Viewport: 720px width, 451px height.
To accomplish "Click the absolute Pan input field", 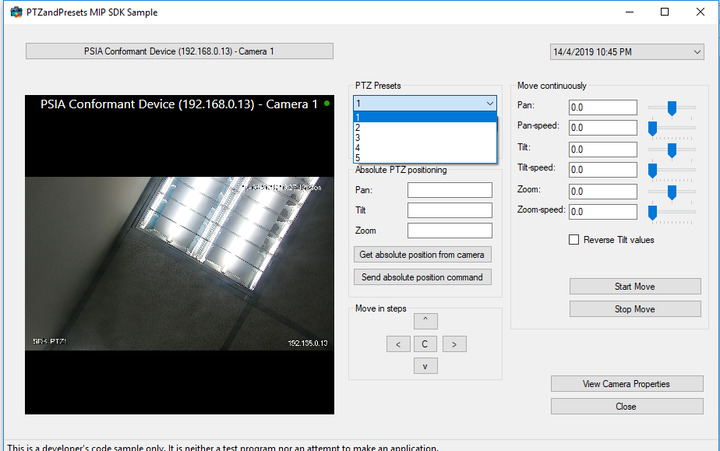I will tap(449, 190).
